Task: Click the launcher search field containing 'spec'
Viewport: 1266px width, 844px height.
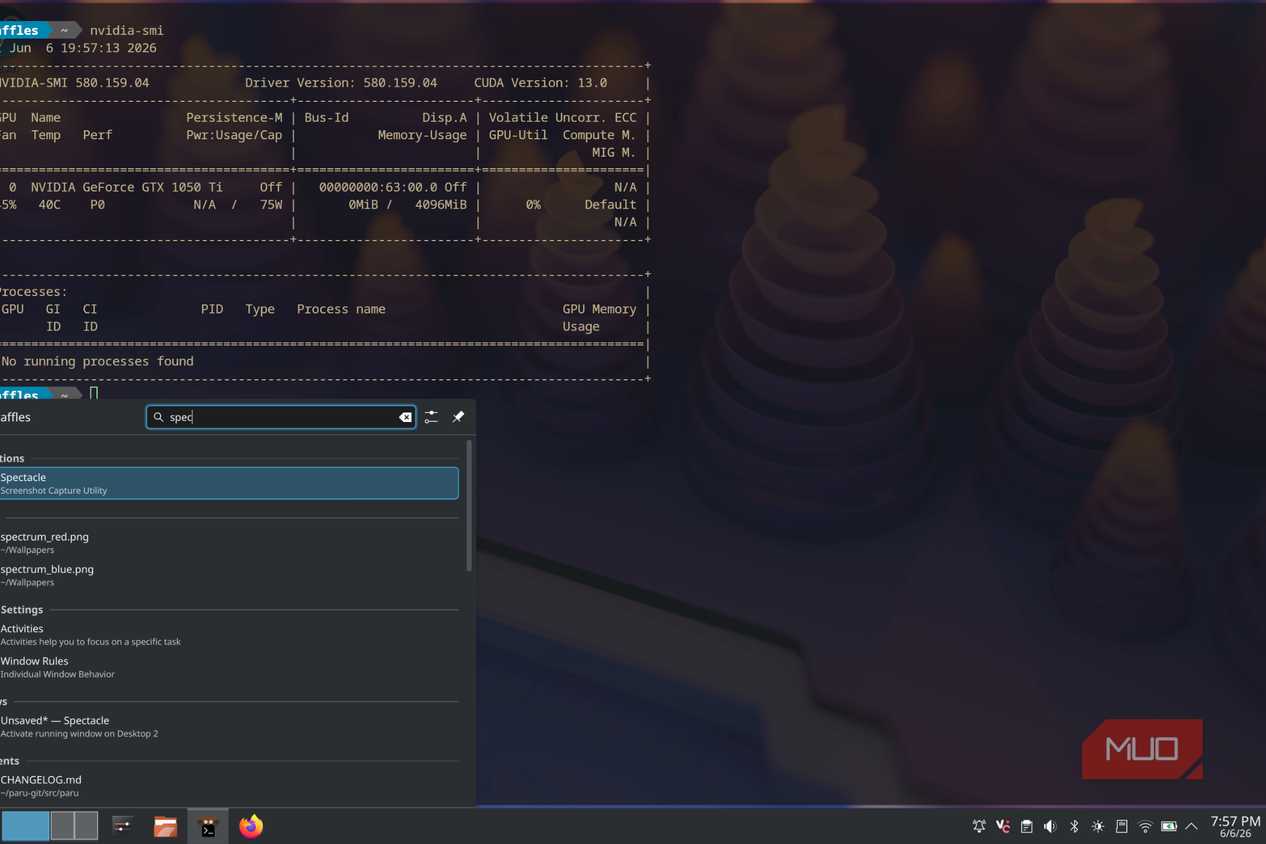Action: [281, 417]
